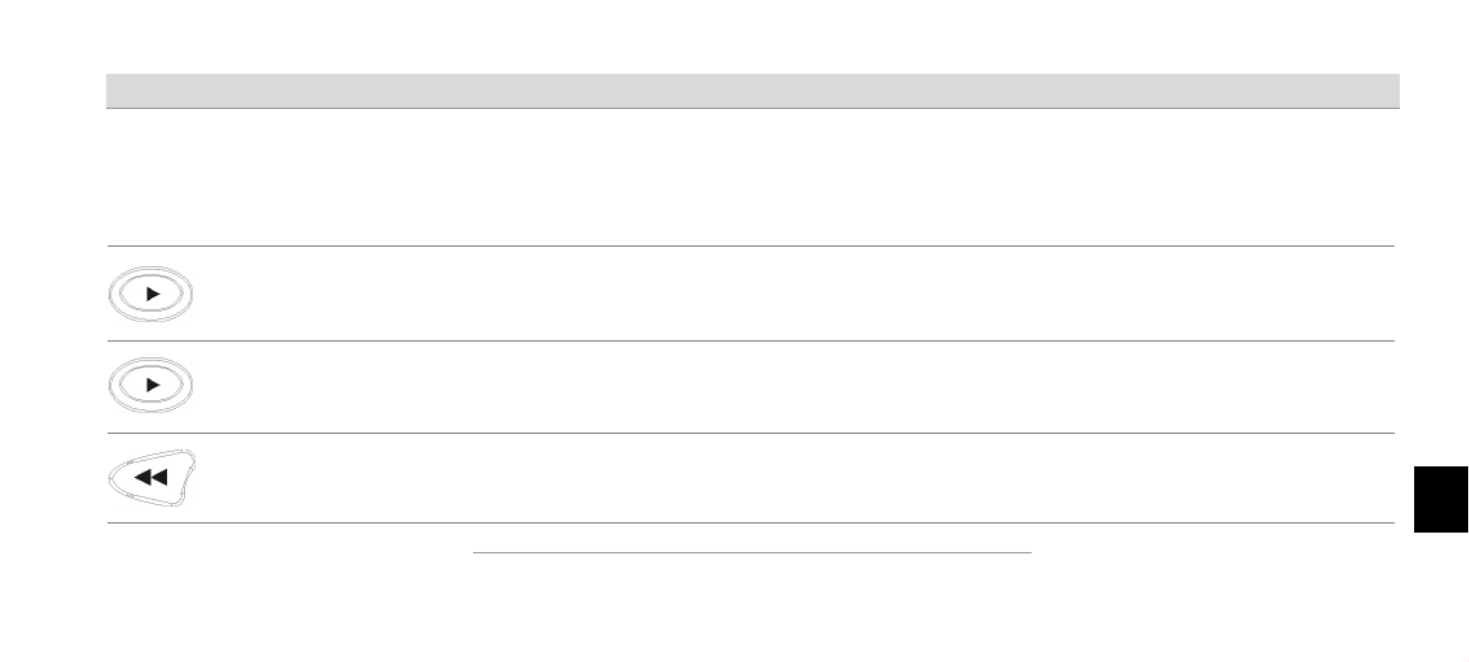Click the lower oval play button
Screen dimensions: 1469x662
click(x=150, y=384)
